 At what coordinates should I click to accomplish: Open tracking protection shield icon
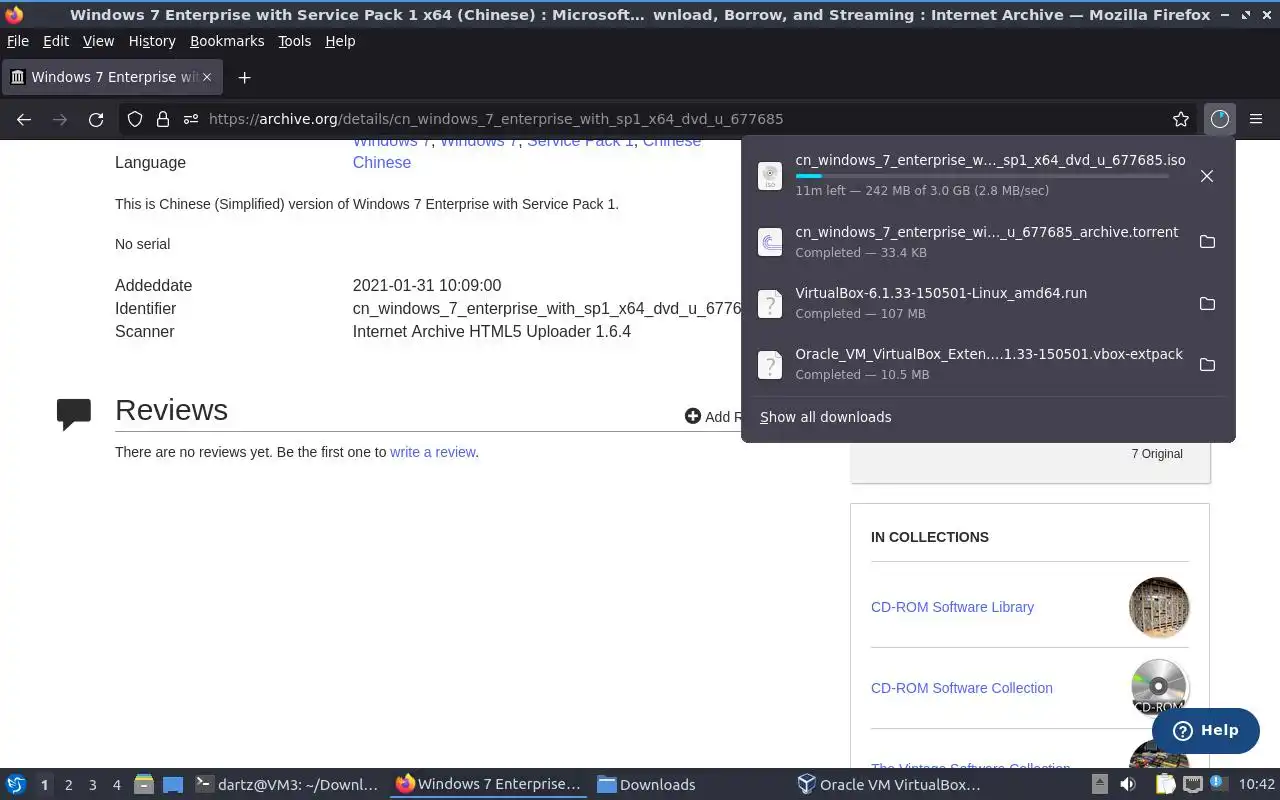pos(135,119)
